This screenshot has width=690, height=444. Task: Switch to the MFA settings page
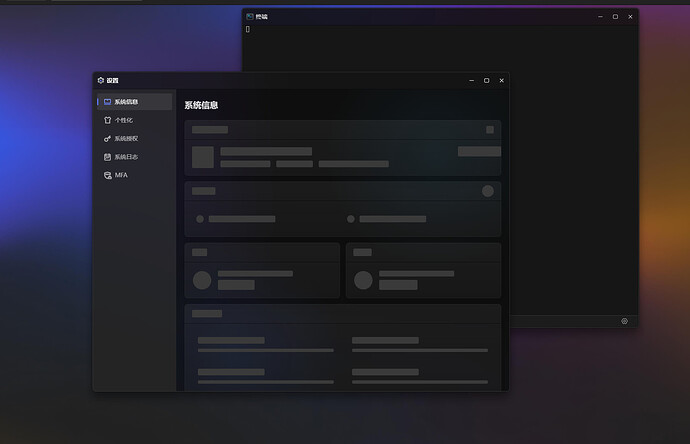click(x=134, y=175)
